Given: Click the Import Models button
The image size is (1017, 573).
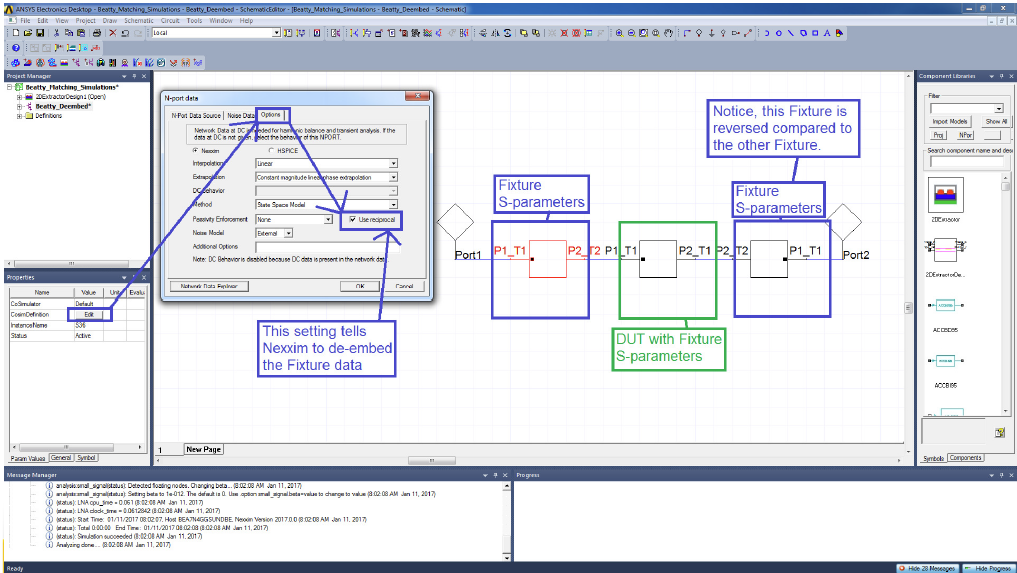Looking at the screenshot, I should coord(950,121).
